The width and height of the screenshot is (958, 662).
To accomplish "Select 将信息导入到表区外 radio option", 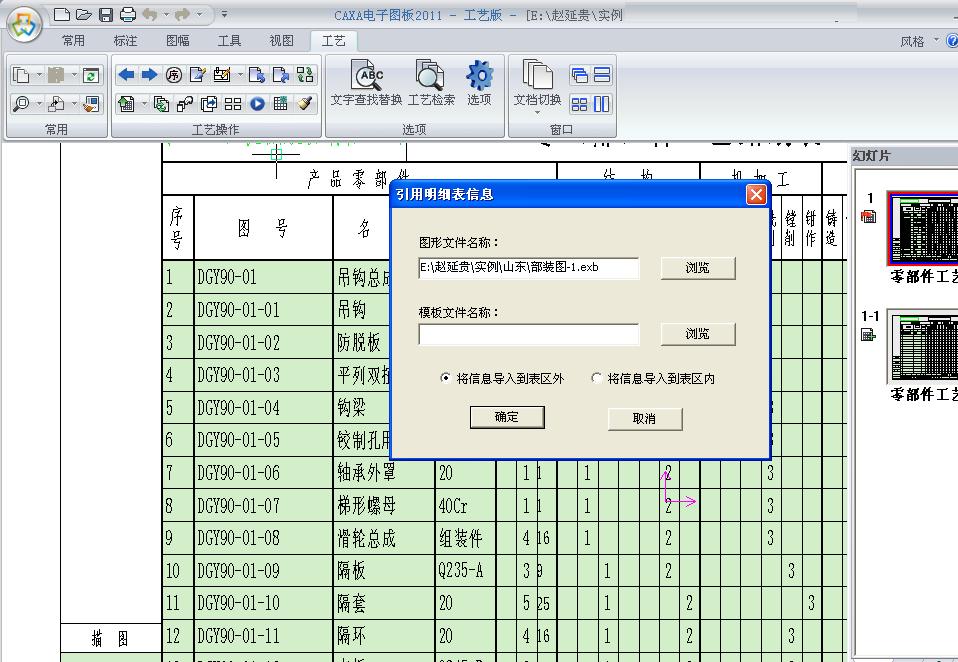I will 446,379.
